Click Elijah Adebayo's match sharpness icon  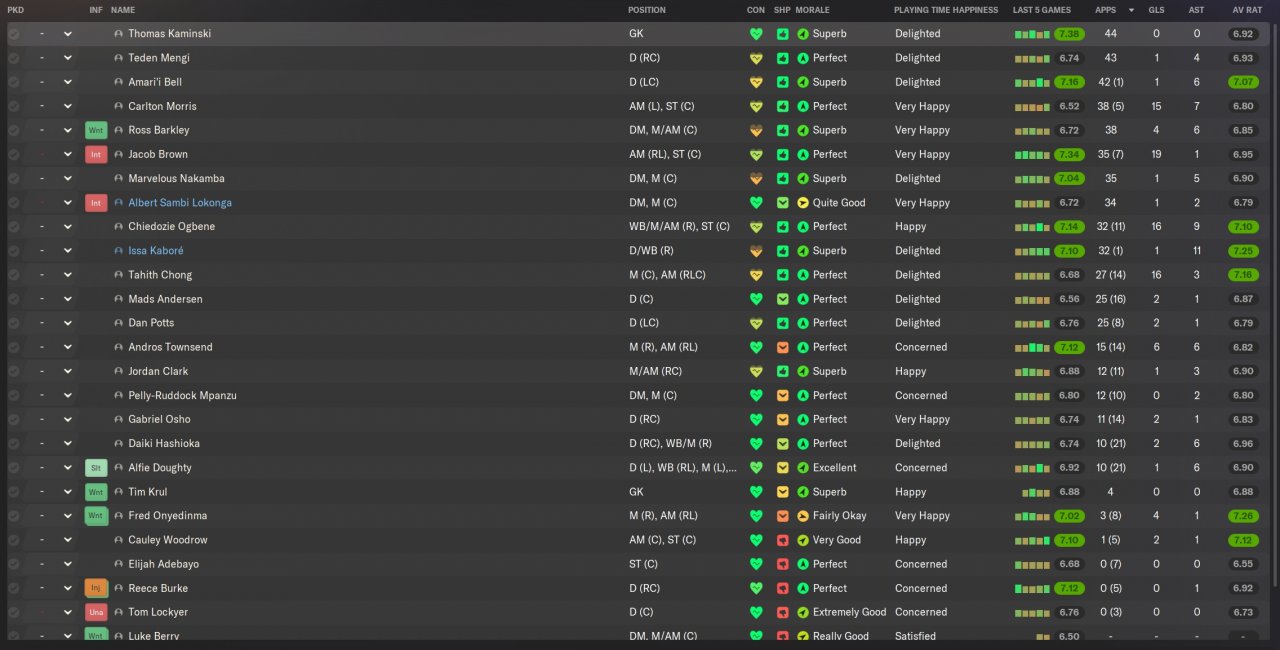click(x=783, y=564)
